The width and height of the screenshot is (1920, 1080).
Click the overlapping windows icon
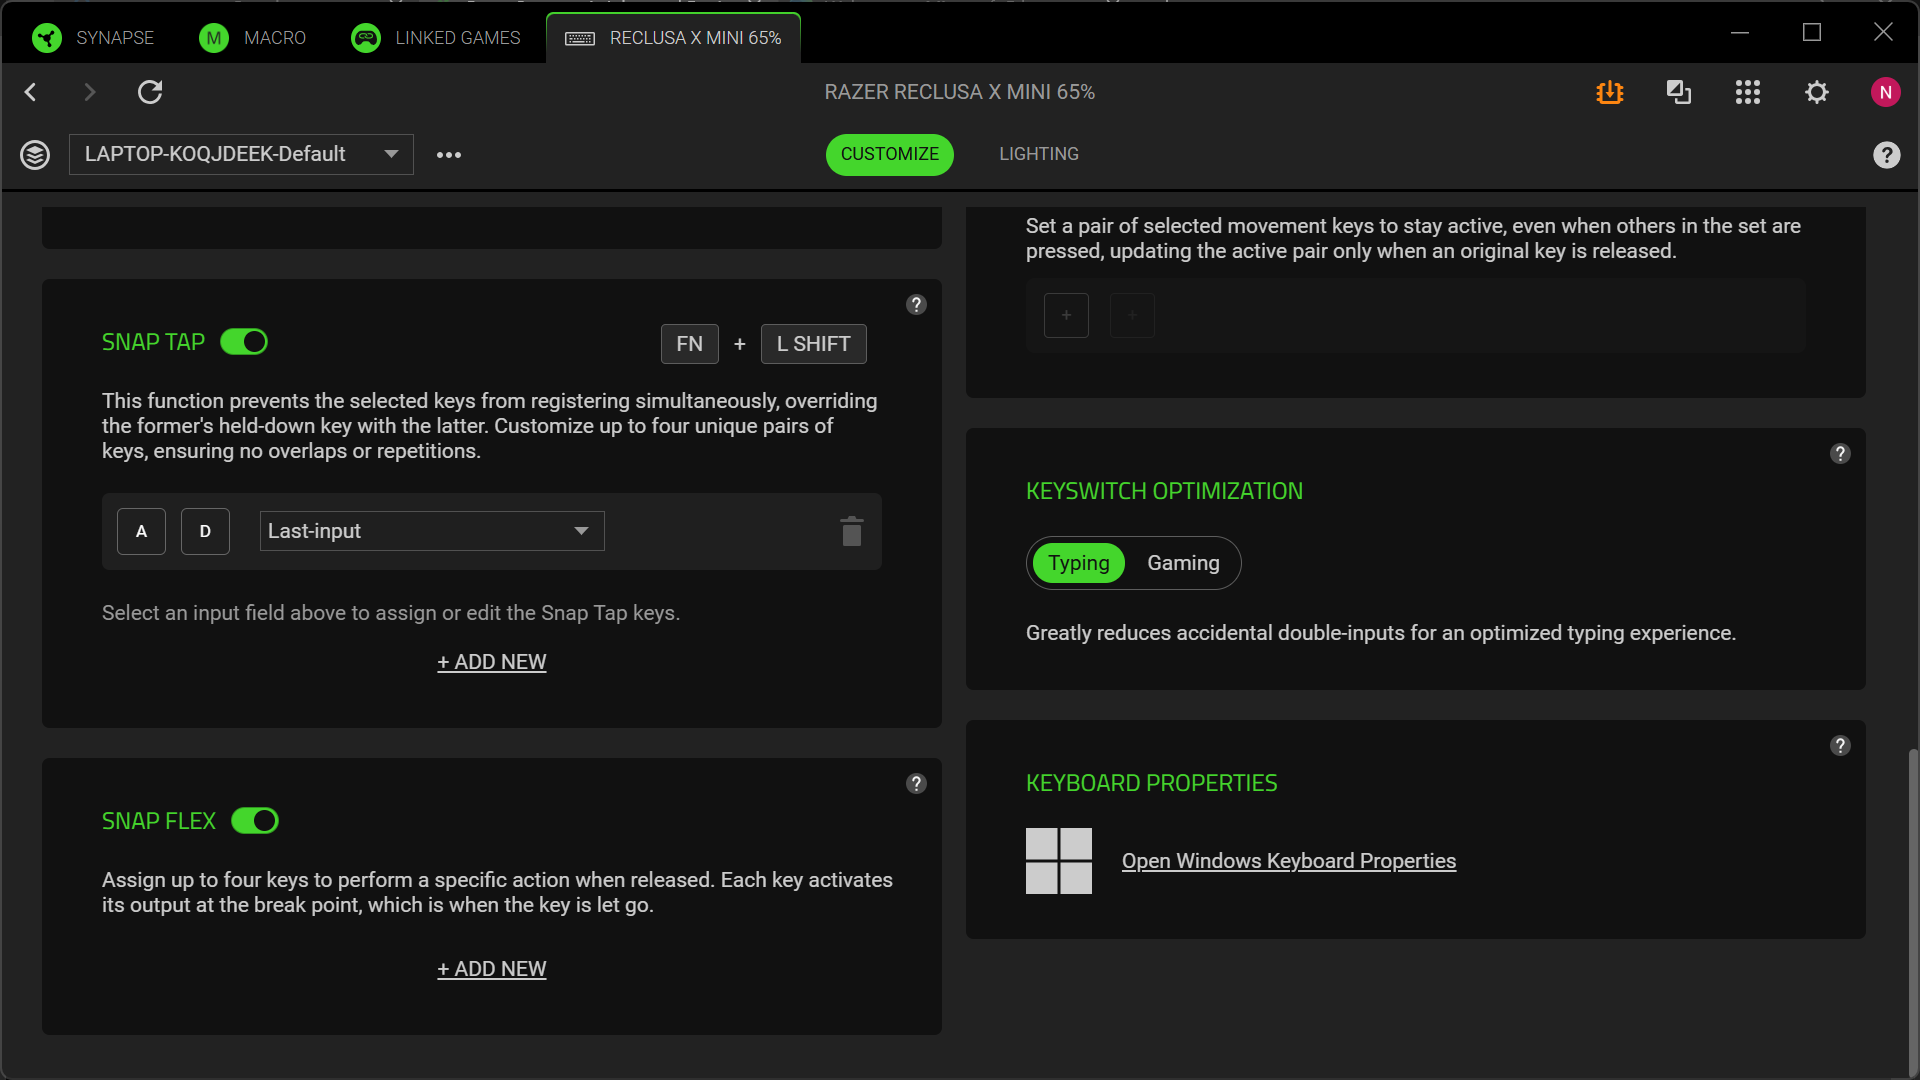point(1679,92)
